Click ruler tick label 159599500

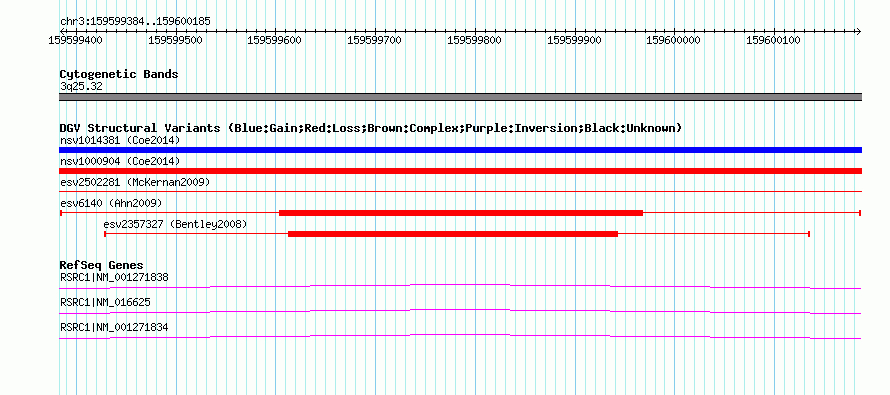175,41
